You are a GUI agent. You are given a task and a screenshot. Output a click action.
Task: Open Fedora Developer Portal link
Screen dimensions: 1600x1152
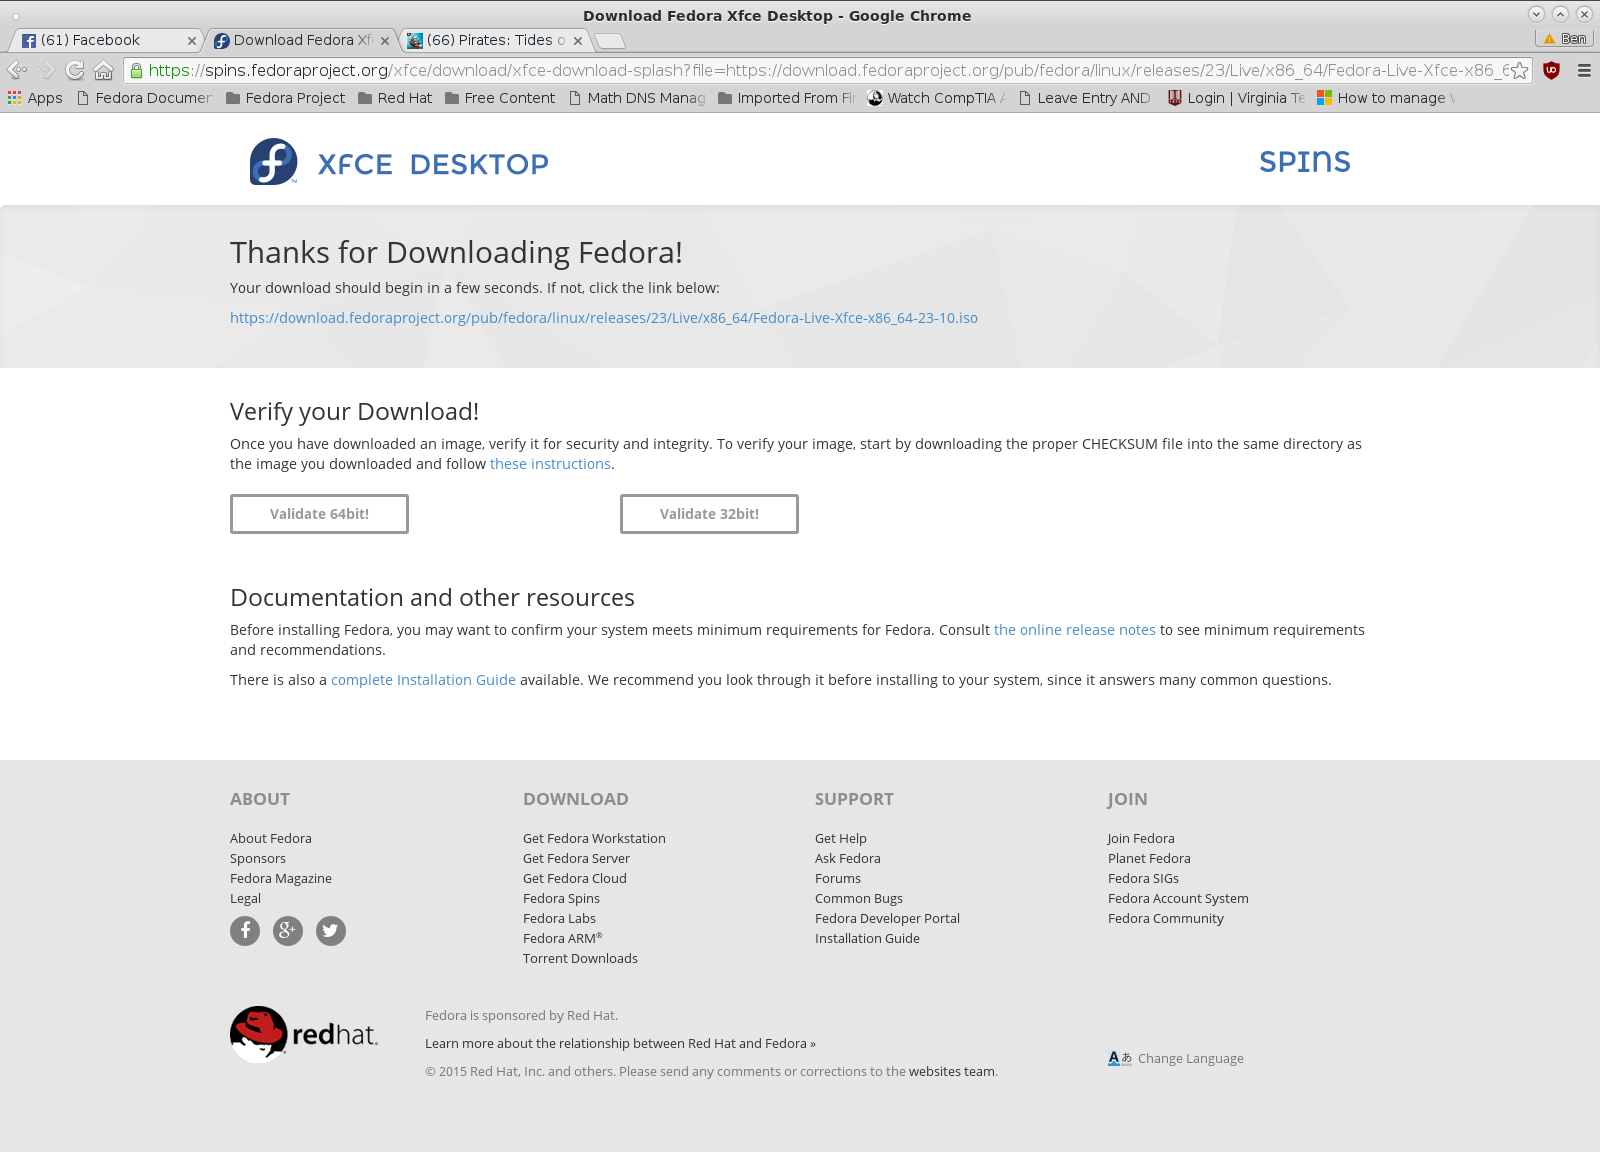click(x=887, y=918)
